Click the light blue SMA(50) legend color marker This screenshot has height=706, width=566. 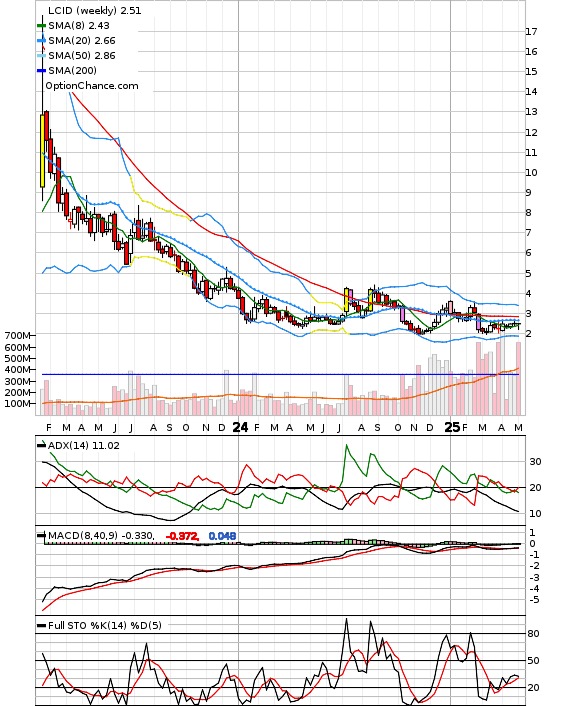(41, 55)
